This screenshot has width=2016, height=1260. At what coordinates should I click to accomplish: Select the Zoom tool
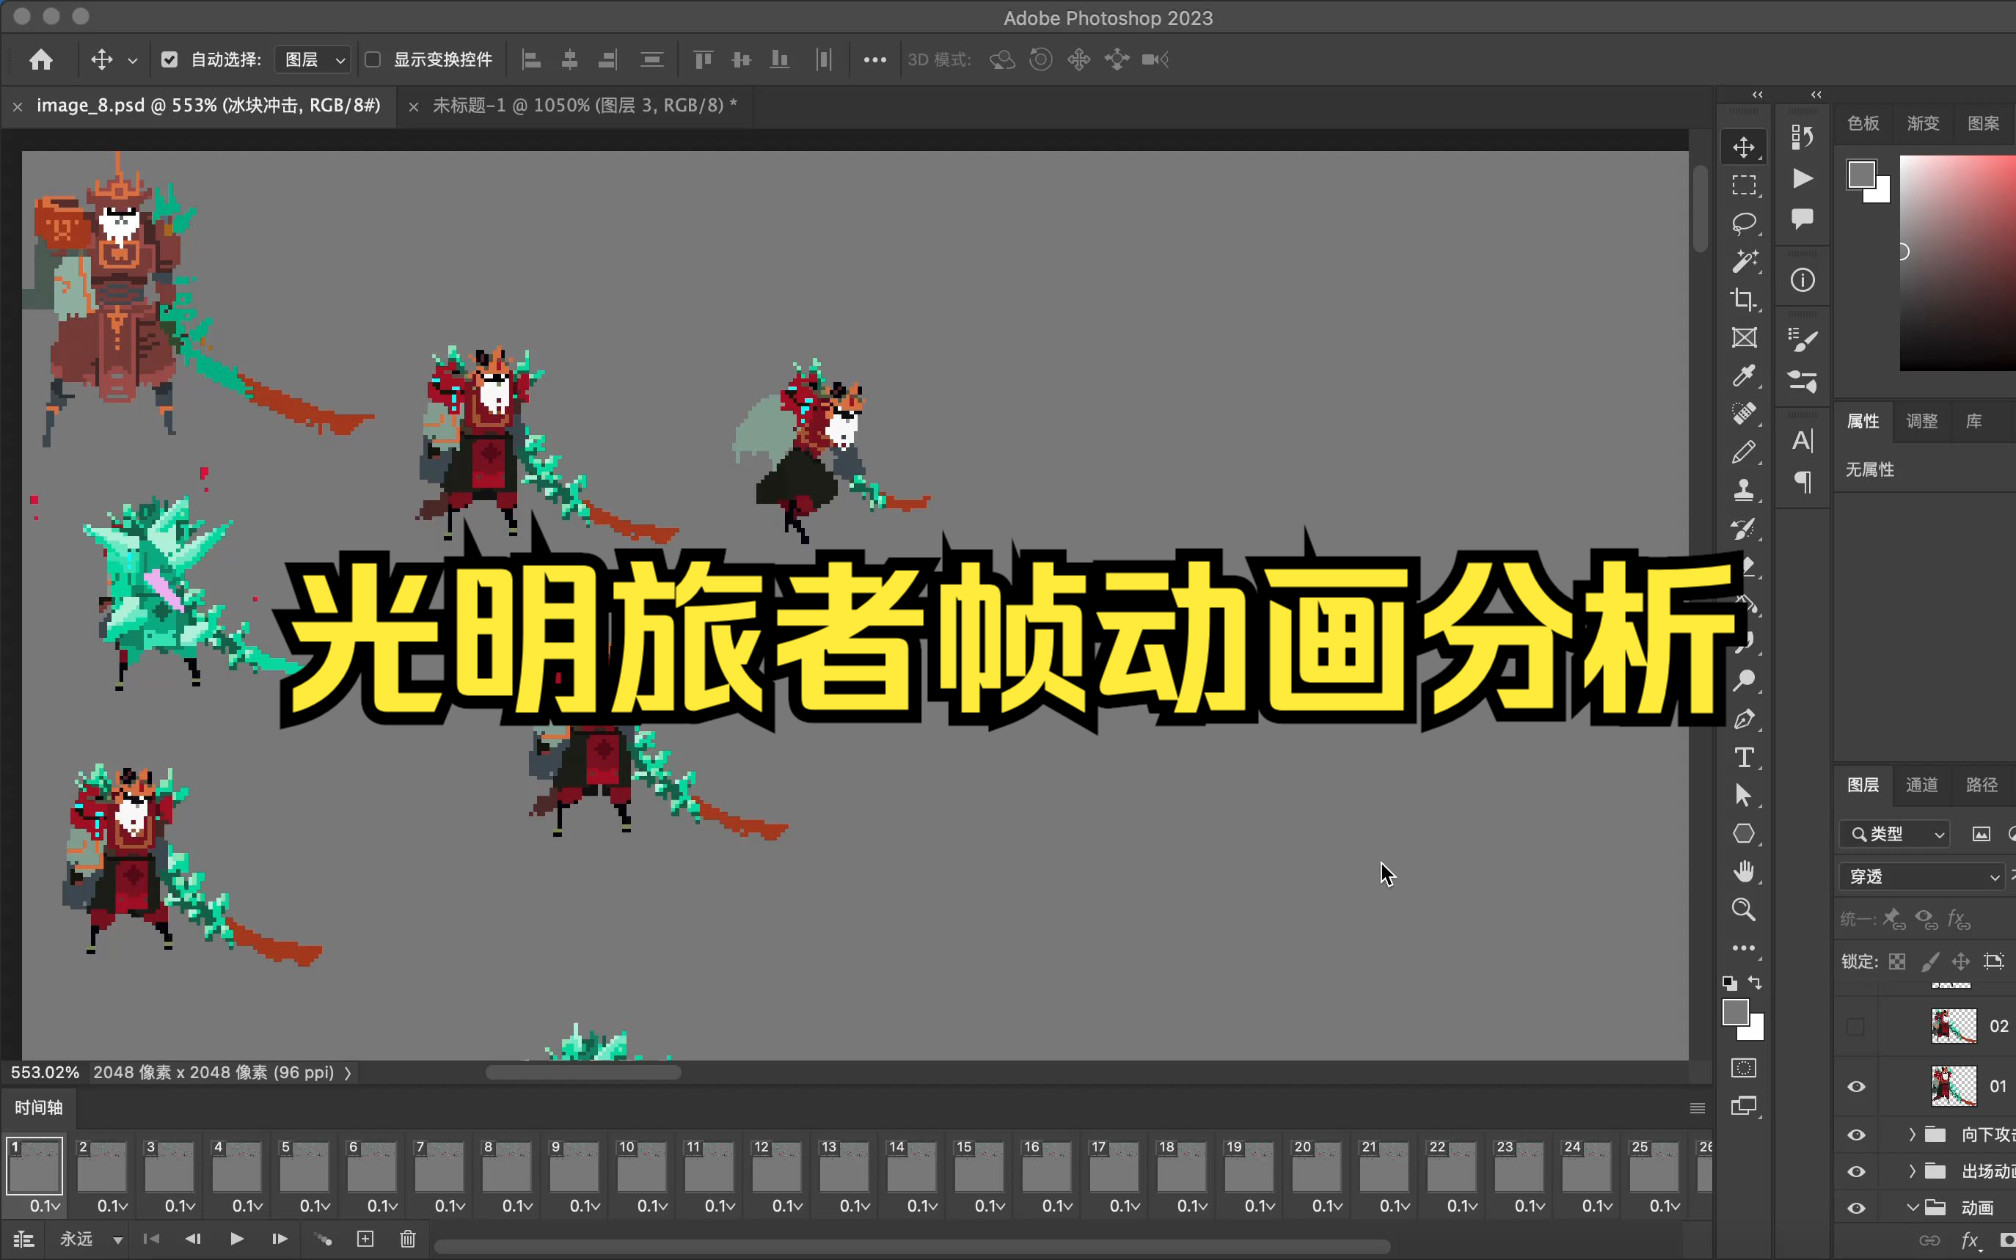click(x=1744, y=910)
